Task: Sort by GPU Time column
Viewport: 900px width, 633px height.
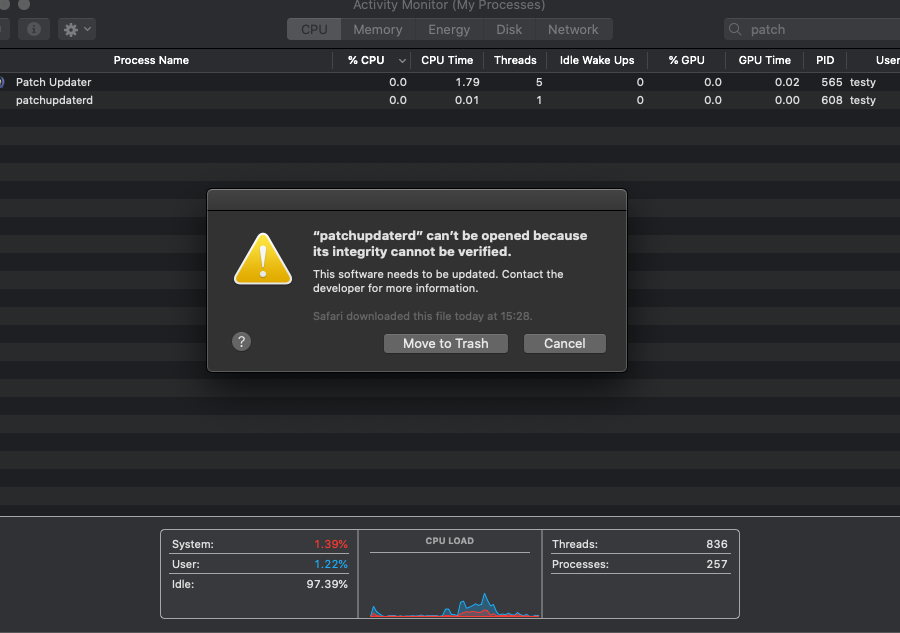Action: [765, 60]
